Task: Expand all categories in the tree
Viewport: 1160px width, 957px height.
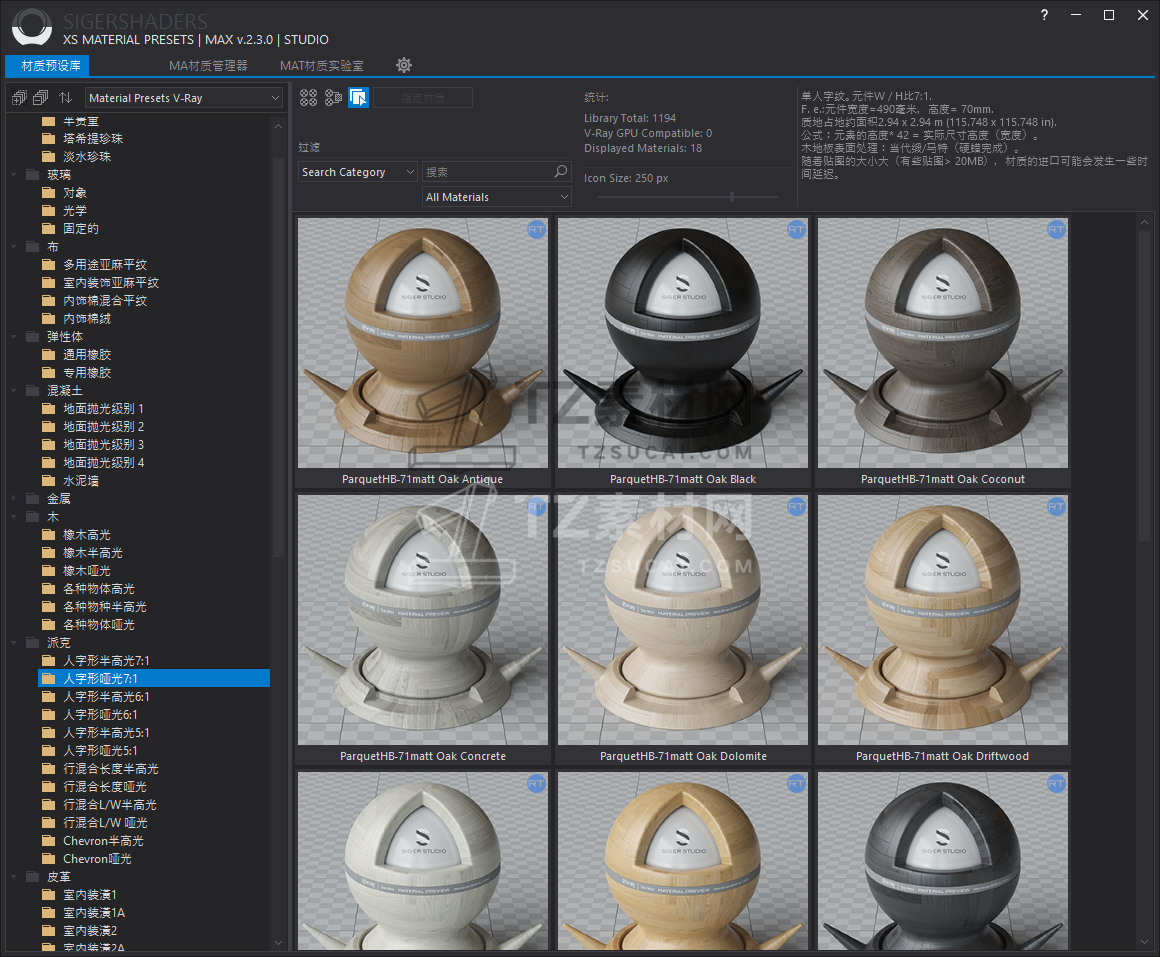Action: click(x=19, y=98)
